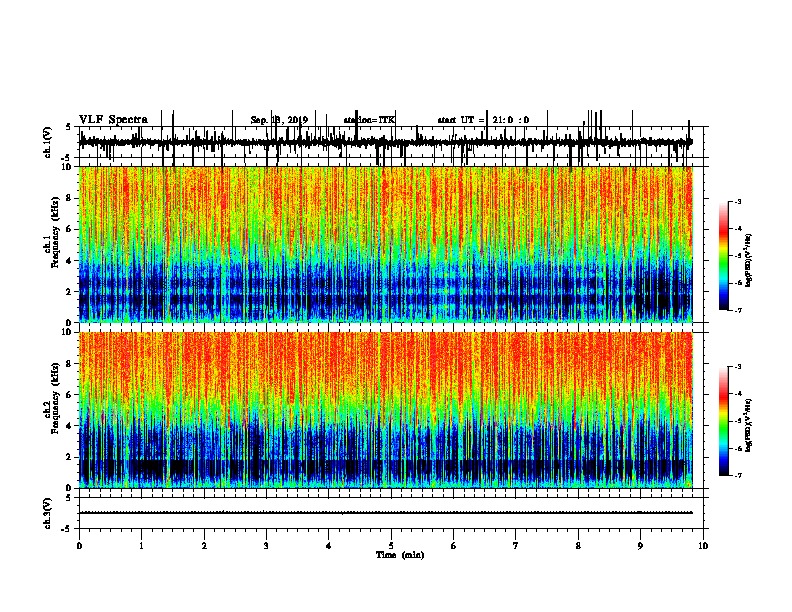
Task: Click inside the ch.2 spectrogram panel
Action: [x=386, y=410]
